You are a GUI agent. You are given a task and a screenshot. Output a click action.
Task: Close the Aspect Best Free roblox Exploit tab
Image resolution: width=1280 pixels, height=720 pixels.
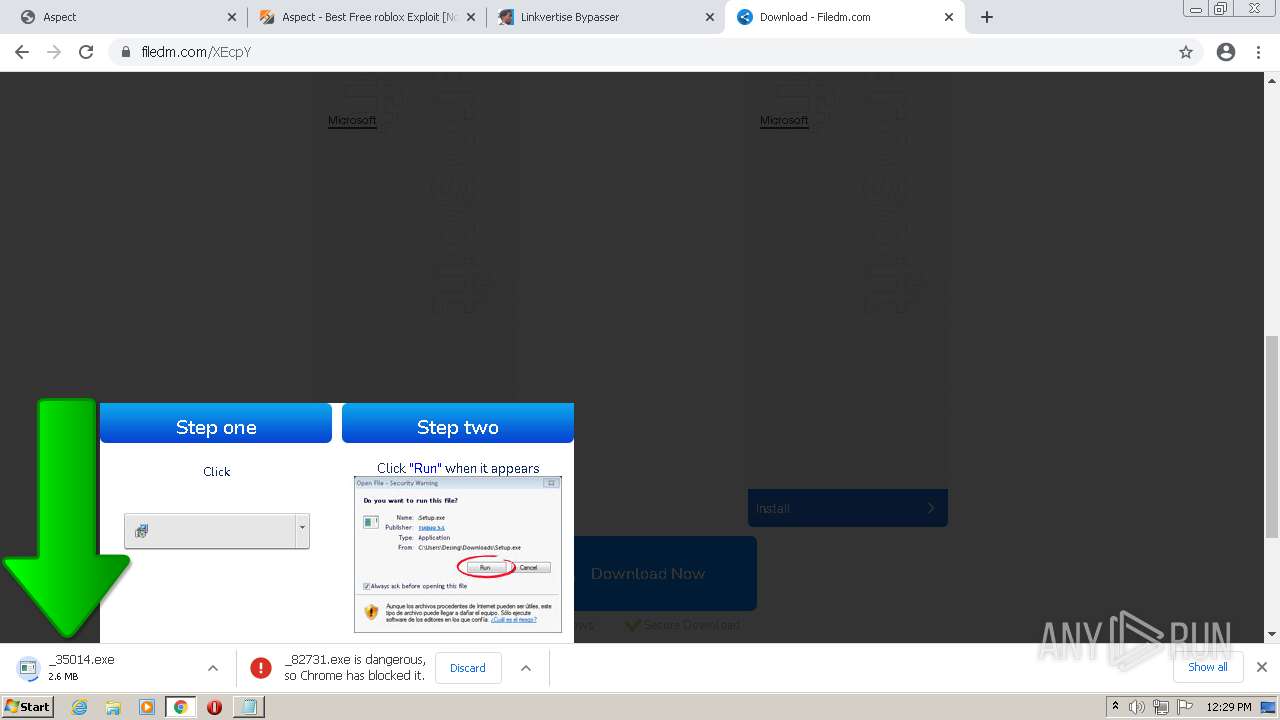(x=471, y=17)
